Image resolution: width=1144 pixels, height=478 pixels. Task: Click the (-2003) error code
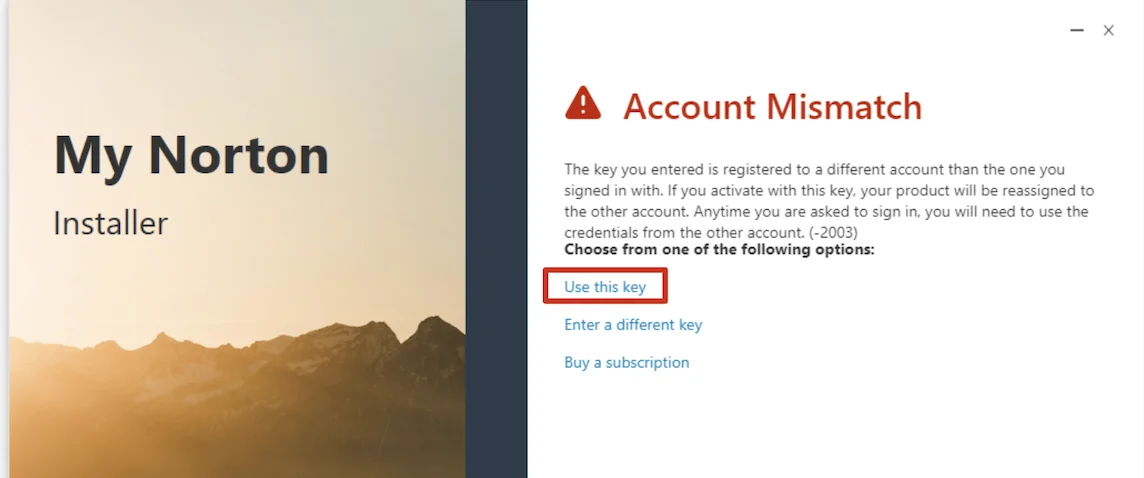(833, 233)
